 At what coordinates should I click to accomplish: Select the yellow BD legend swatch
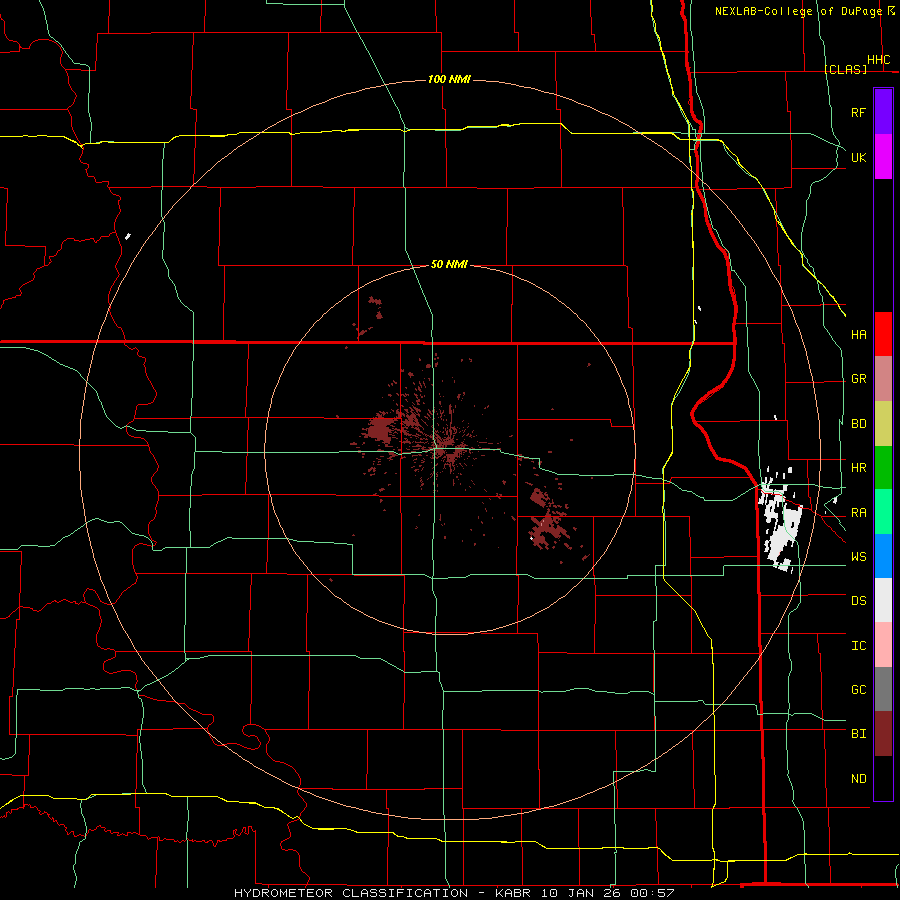tap(883, 423)
